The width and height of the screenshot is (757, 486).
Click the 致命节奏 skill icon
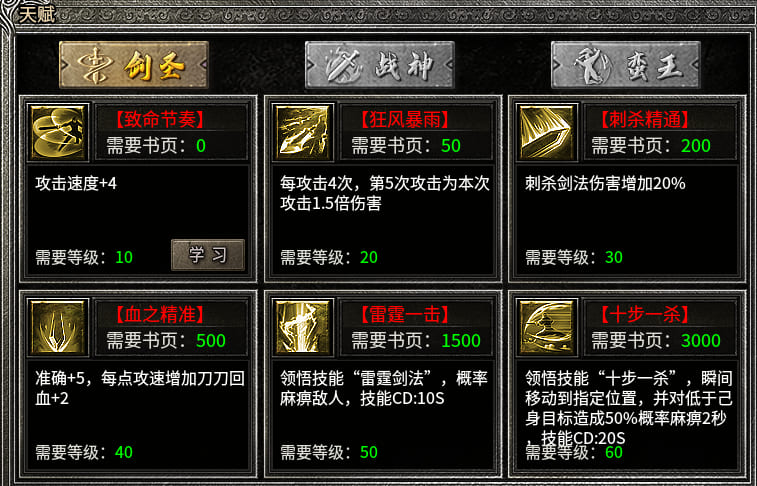(x=58, y=132)
